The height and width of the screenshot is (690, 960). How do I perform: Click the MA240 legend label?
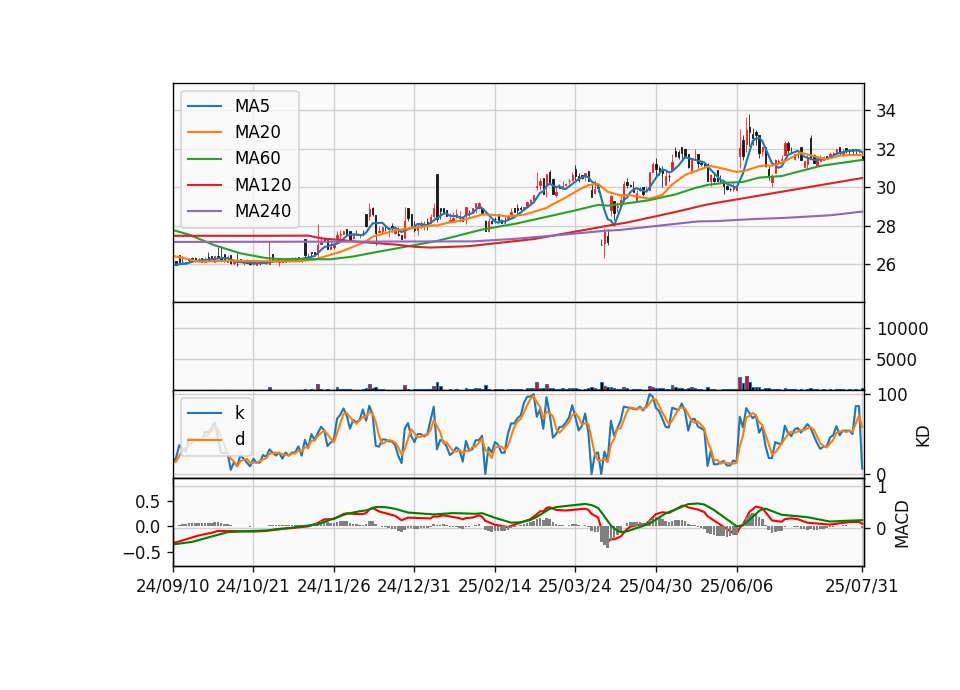263,211
